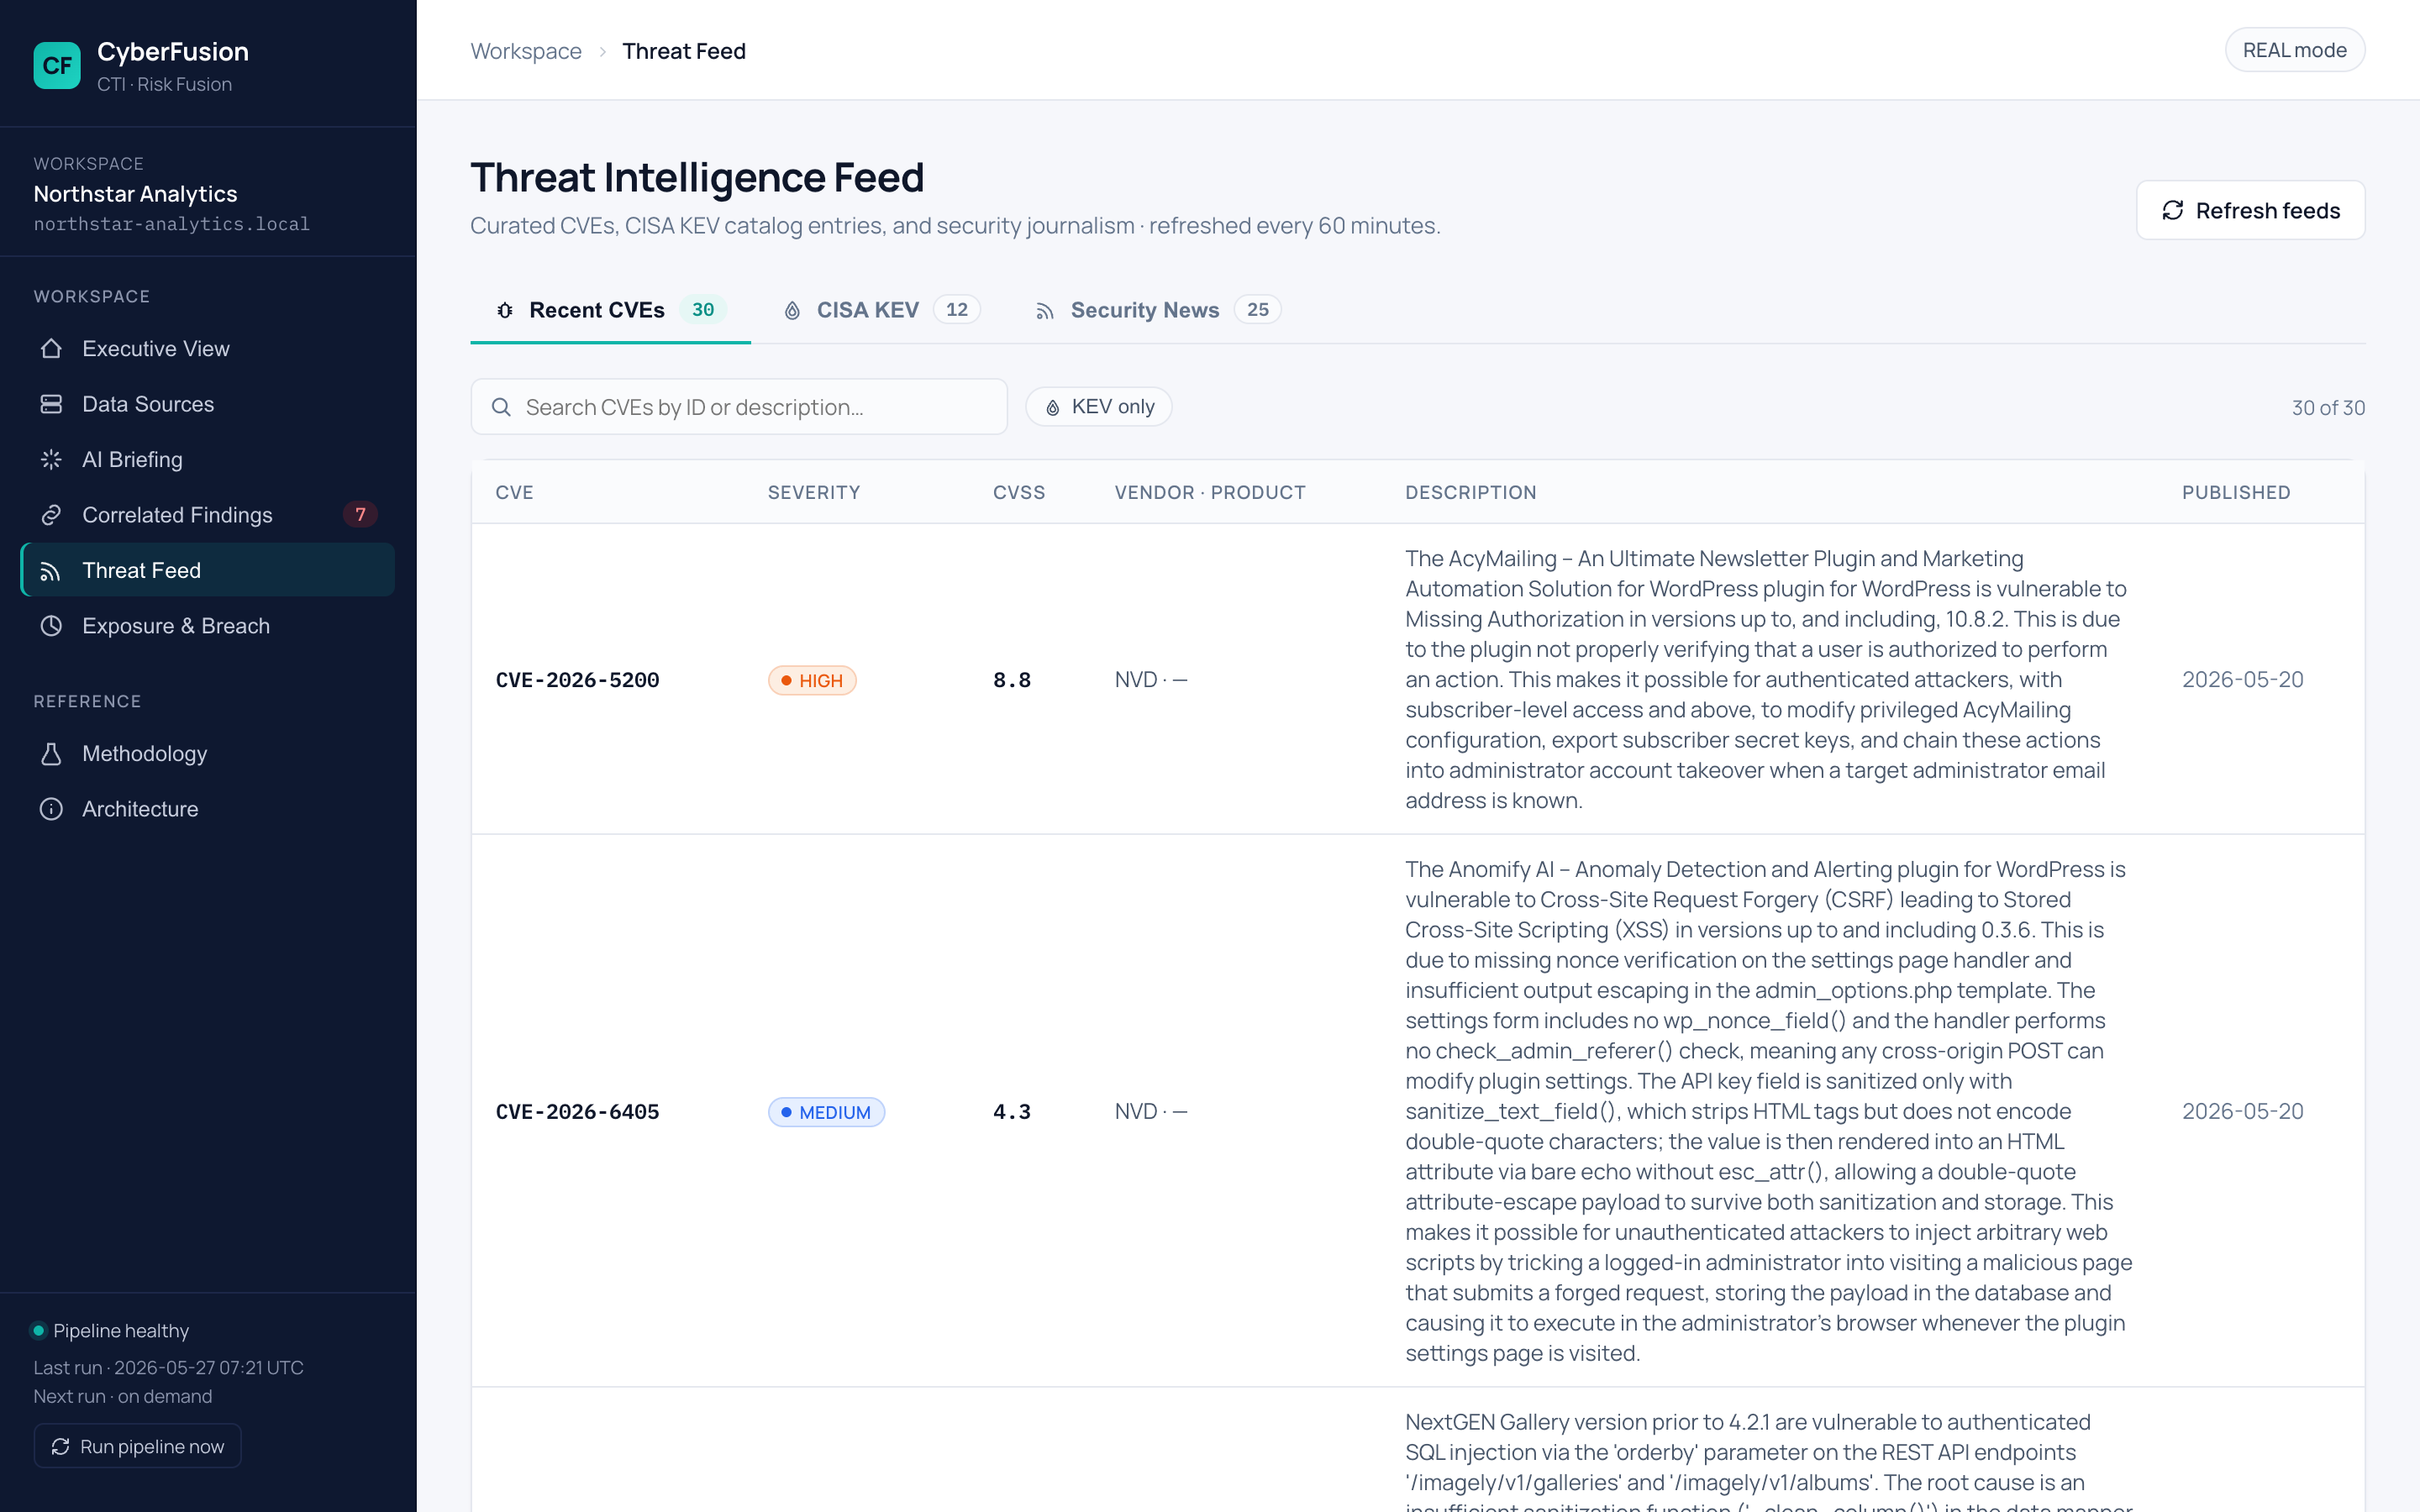Click the VENDOR · PRODUCT column header
This screenshot has width=2420, height=1512.
(x=1210, y=493)
